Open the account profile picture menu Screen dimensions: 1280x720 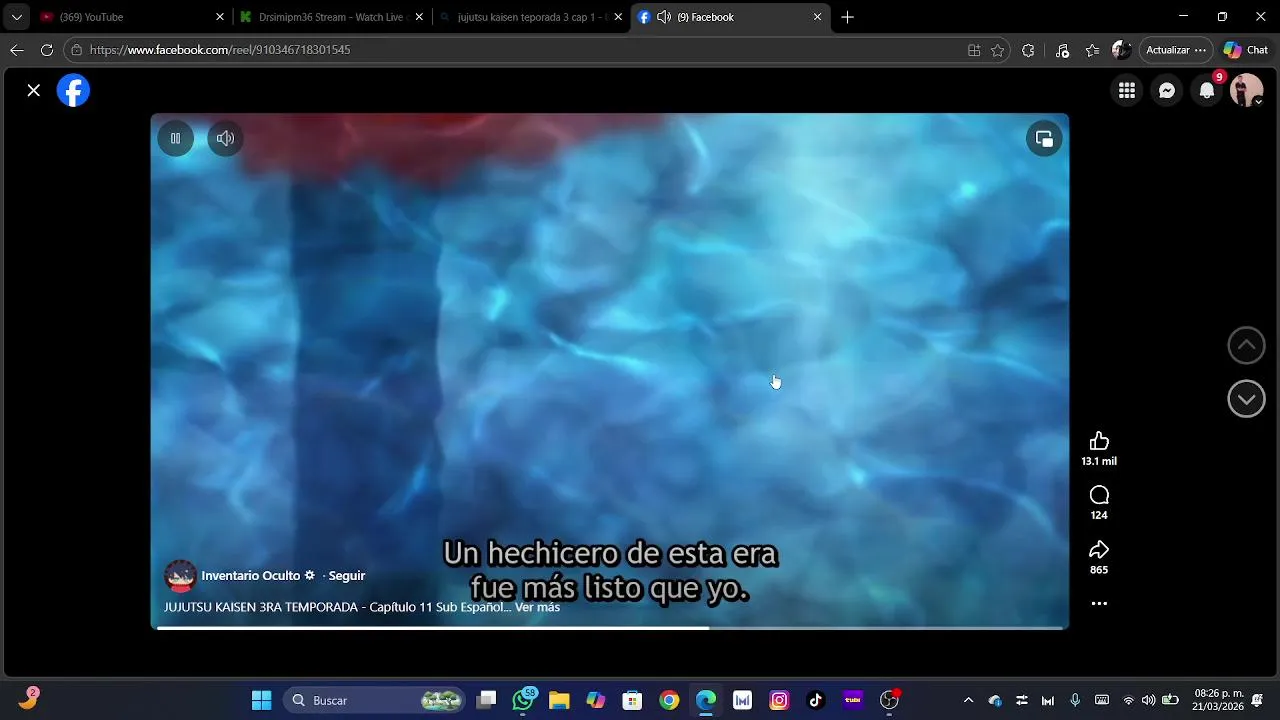[x=1246, y=90]
